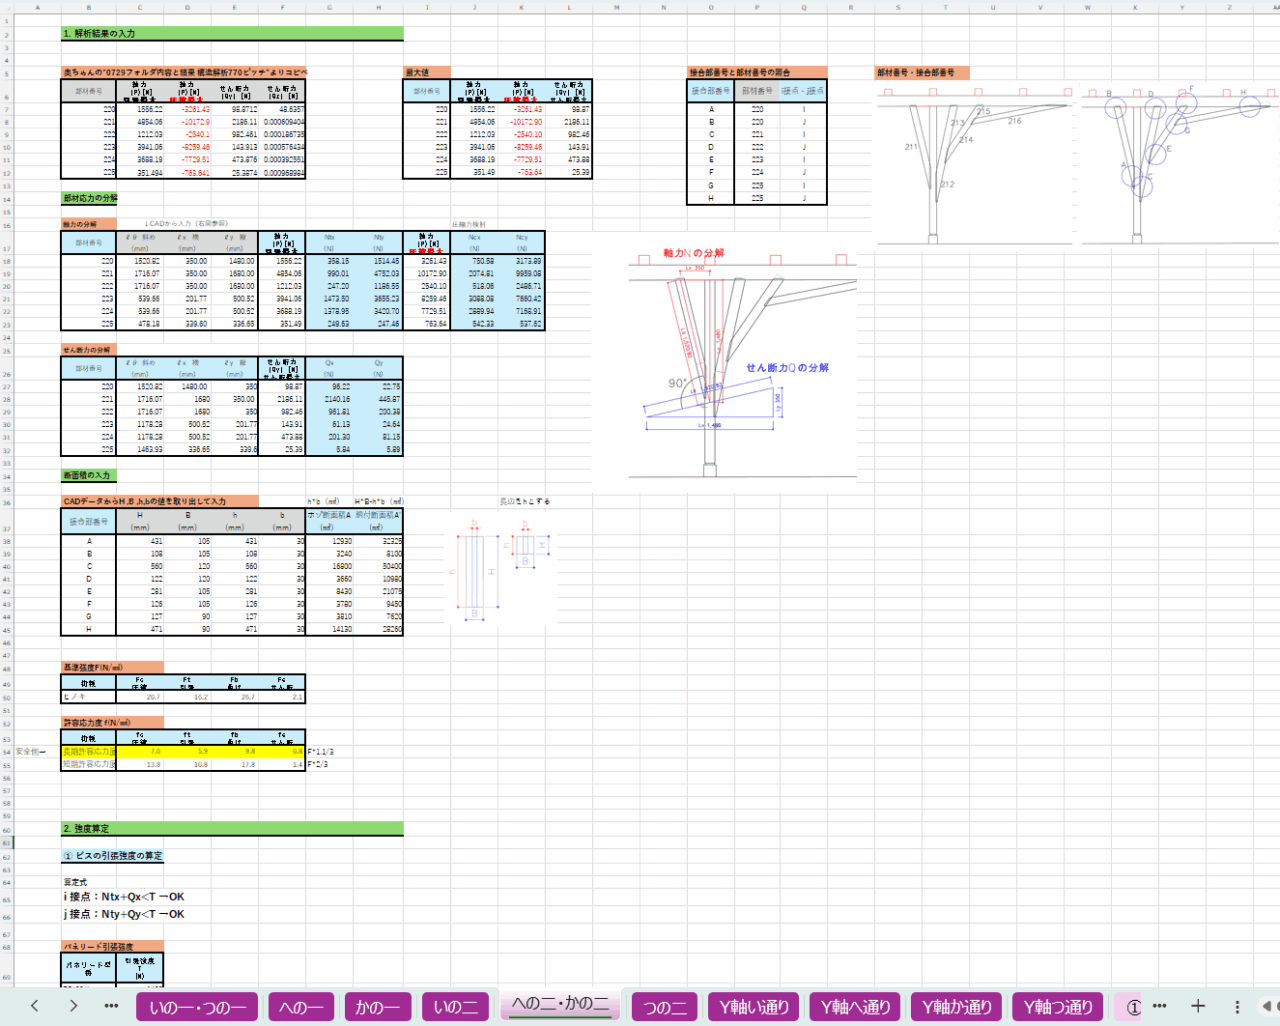Click the yellow 長期許容応力度 row cell
This screenshot has width=1280, height=1026.
(x=88, y=751)
